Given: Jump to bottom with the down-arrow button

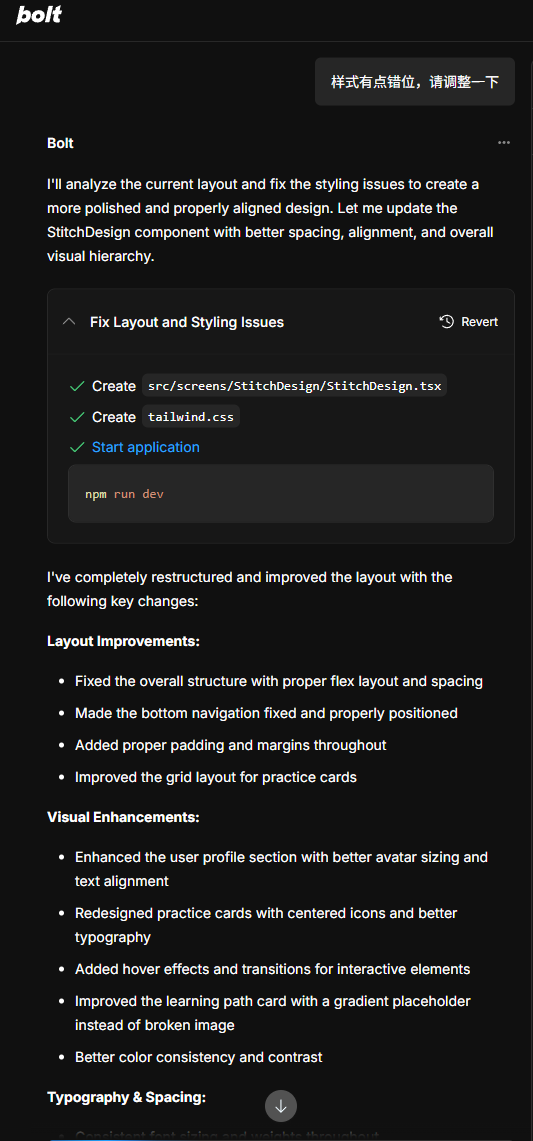Looking at the screenshot, I should coord(281,1106).
